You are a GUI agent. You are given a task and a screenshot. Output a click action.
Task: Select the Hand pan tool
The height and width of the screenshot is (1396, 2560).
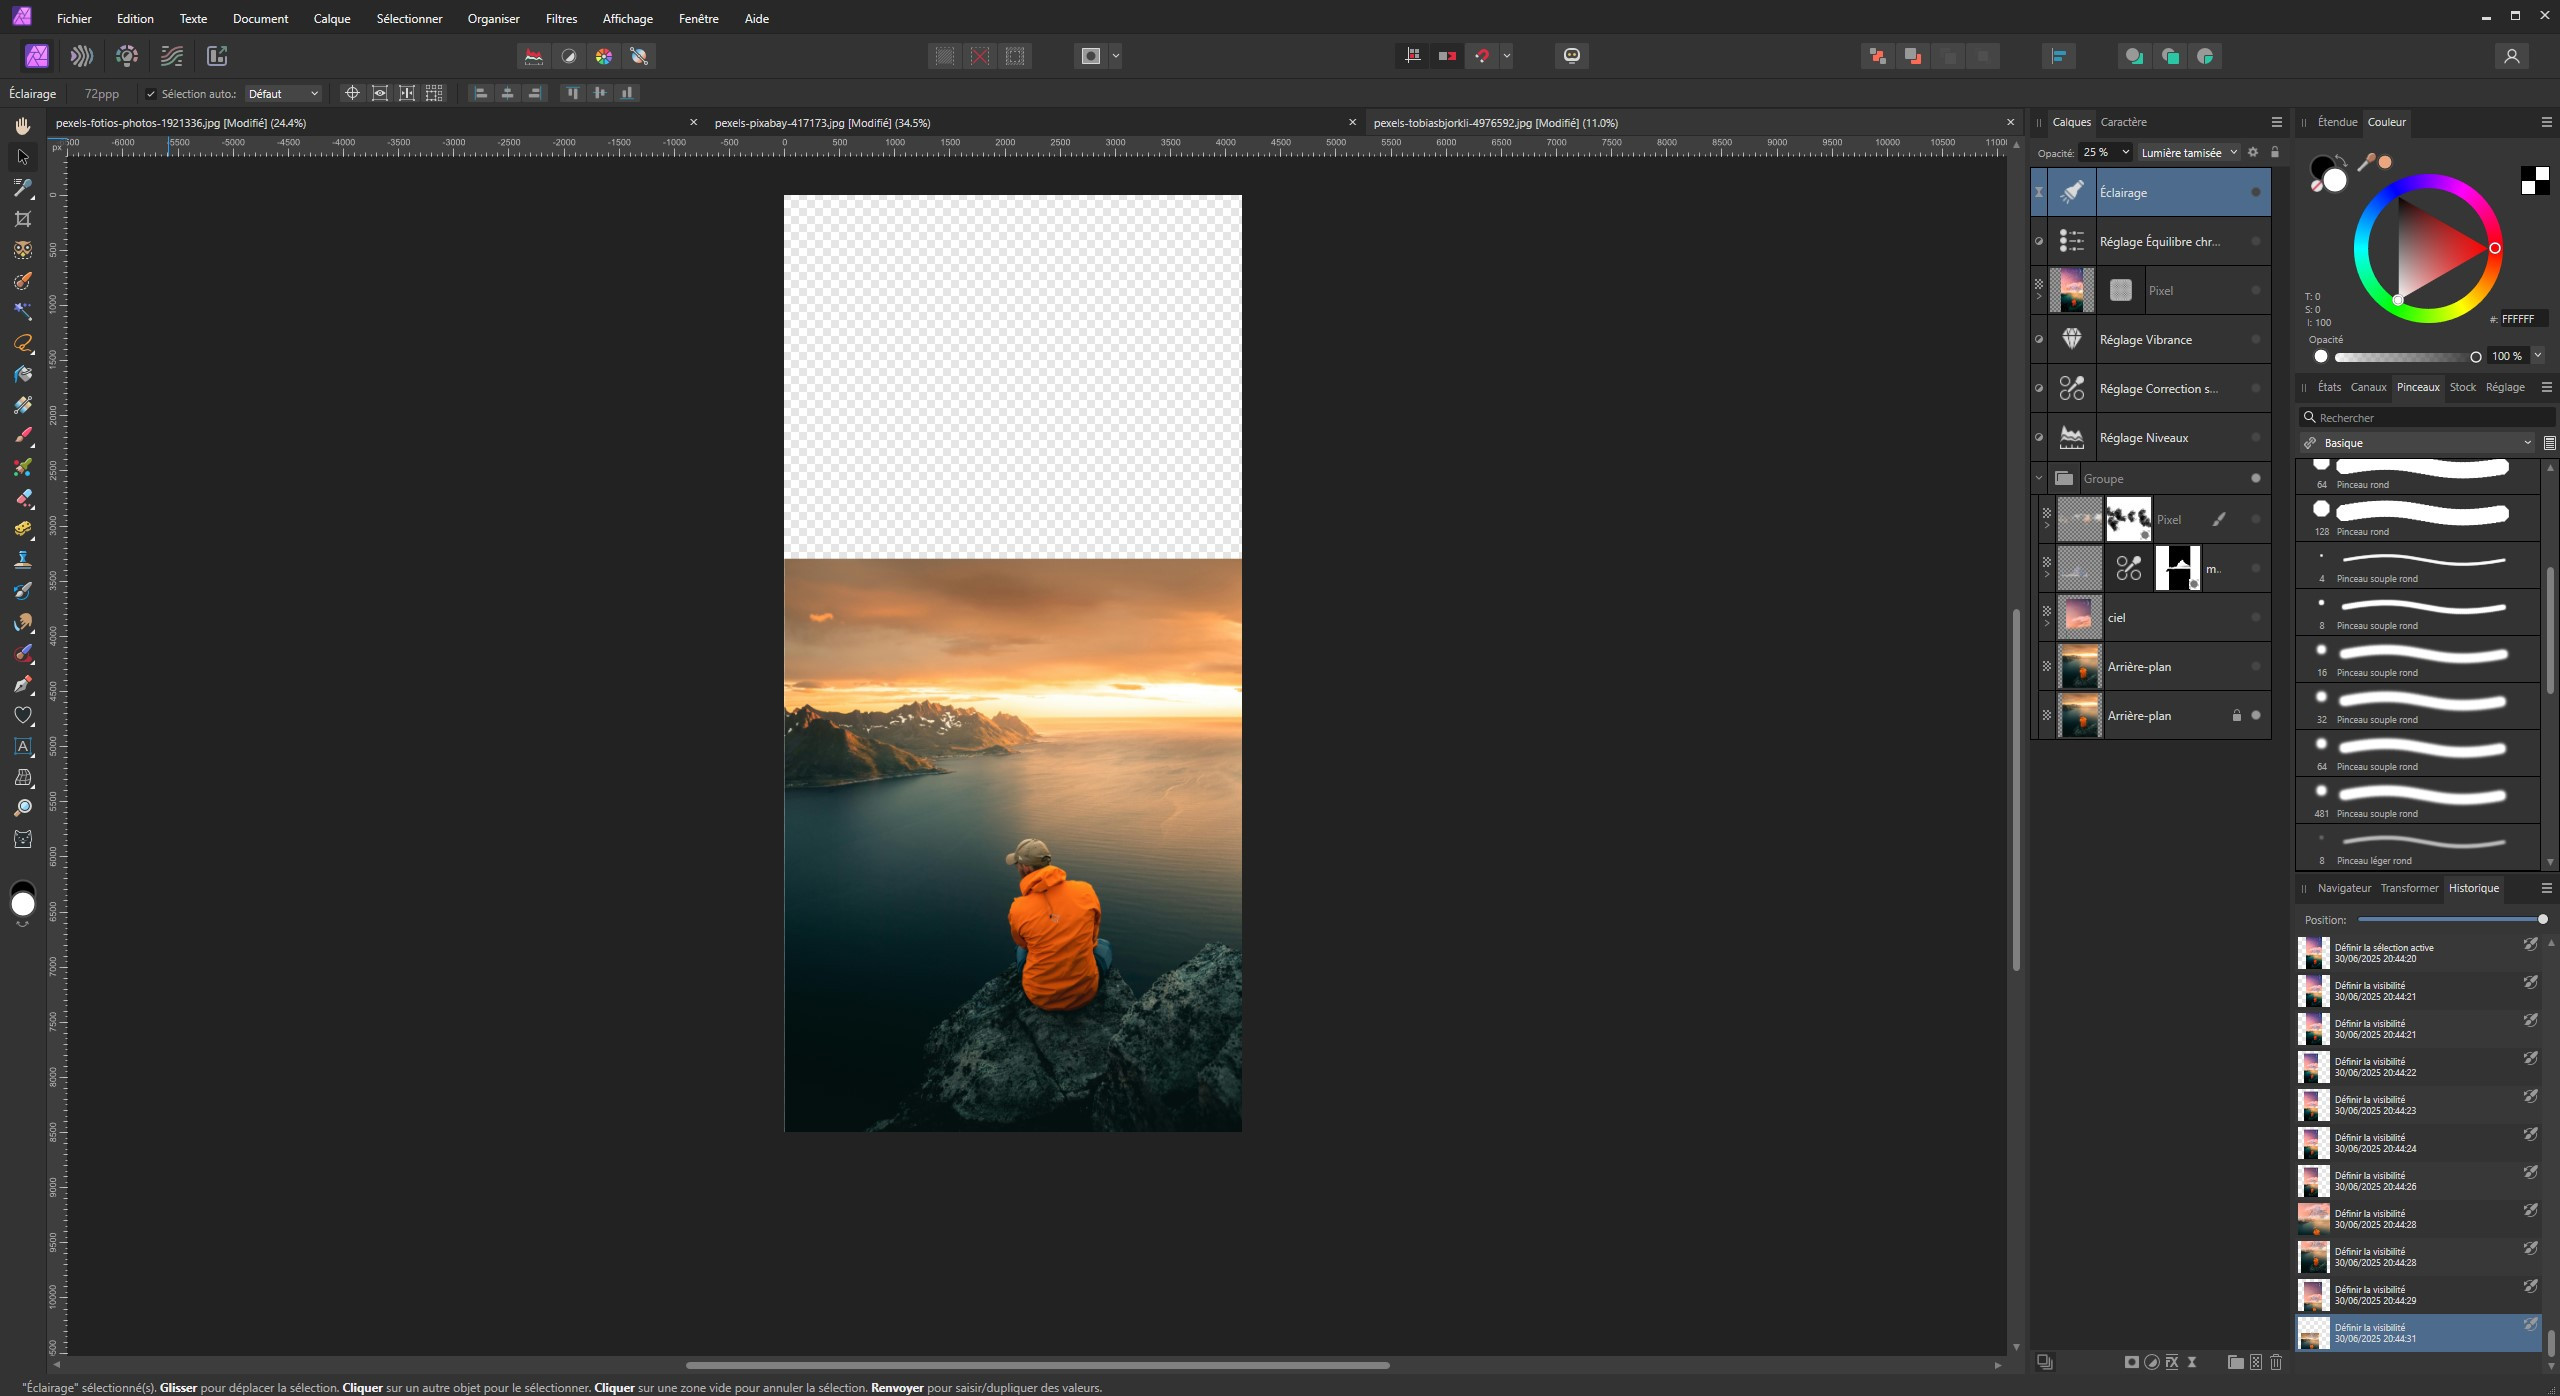point(23,126)
